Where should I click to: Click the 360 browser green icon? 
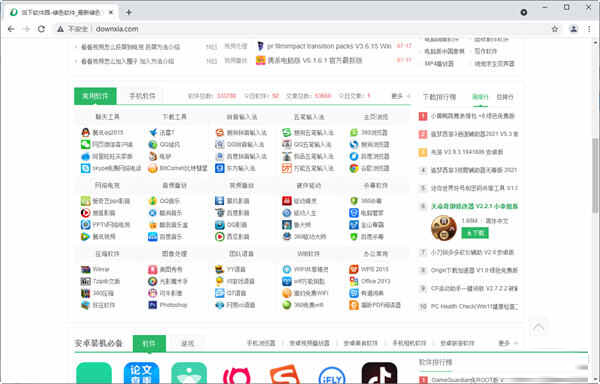coord(354,132)
